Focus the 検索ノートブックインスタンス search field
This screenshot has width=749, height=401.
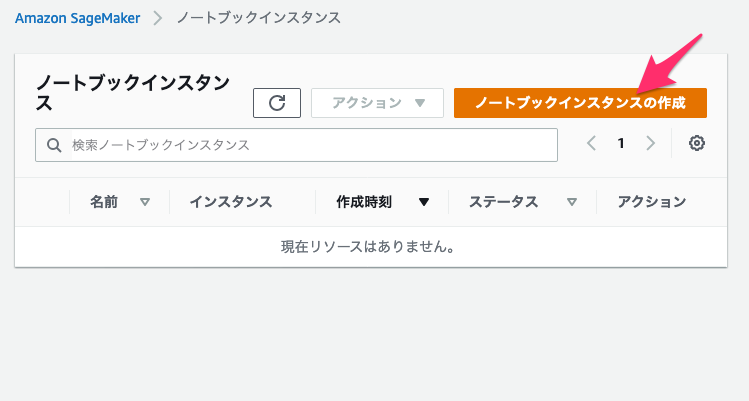tap(296, 145)
